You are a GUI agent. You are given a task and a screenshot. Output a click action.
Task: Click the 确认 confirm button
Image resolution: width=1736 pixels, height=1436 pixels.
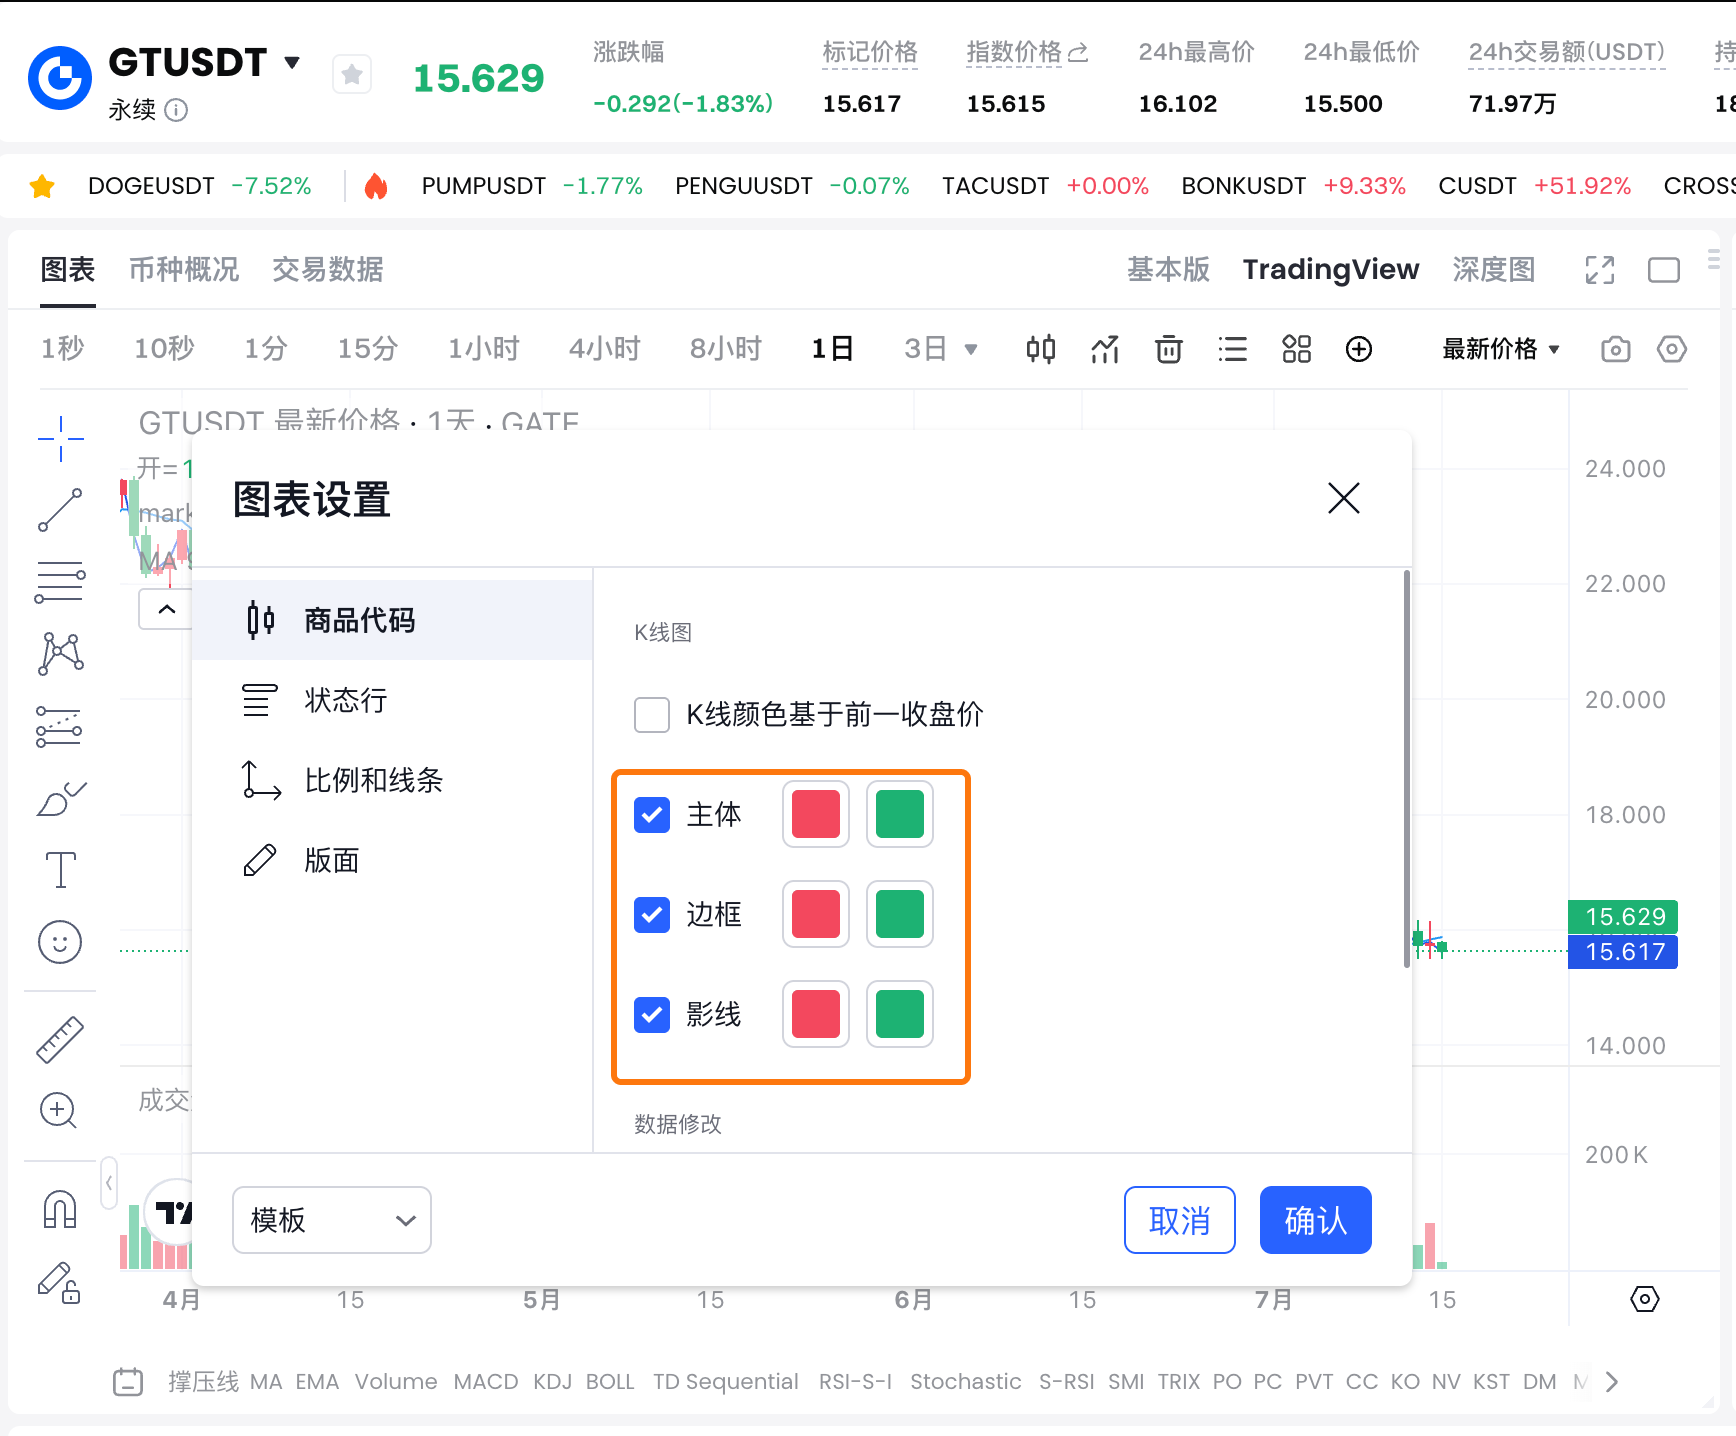click(x=1315, y=1220)
